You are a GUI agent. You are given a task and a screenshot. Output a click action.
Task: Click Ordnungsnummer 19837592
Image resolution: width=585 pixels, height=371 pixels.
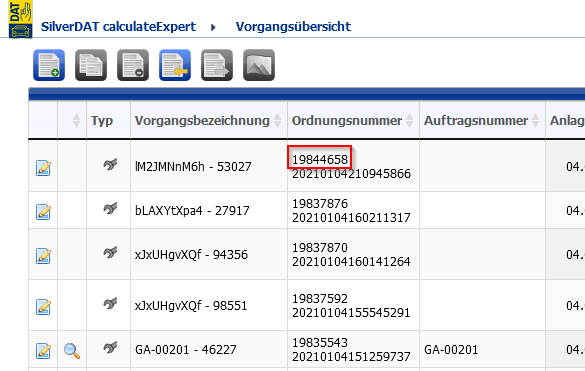[320, 299]
